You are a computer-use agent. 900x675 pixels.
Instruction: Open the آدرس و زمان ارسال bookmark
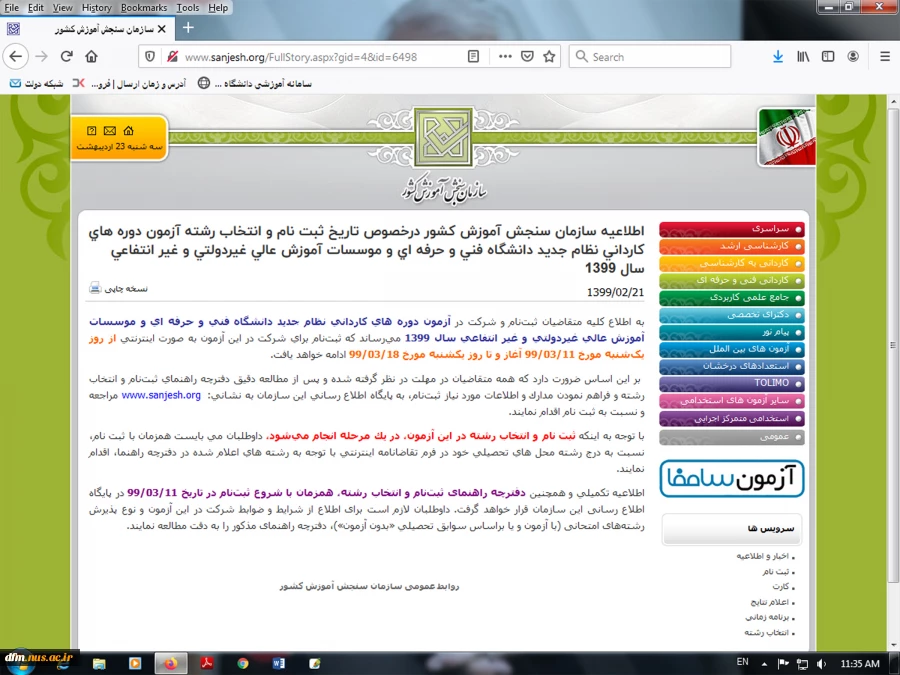click(129, 84)
